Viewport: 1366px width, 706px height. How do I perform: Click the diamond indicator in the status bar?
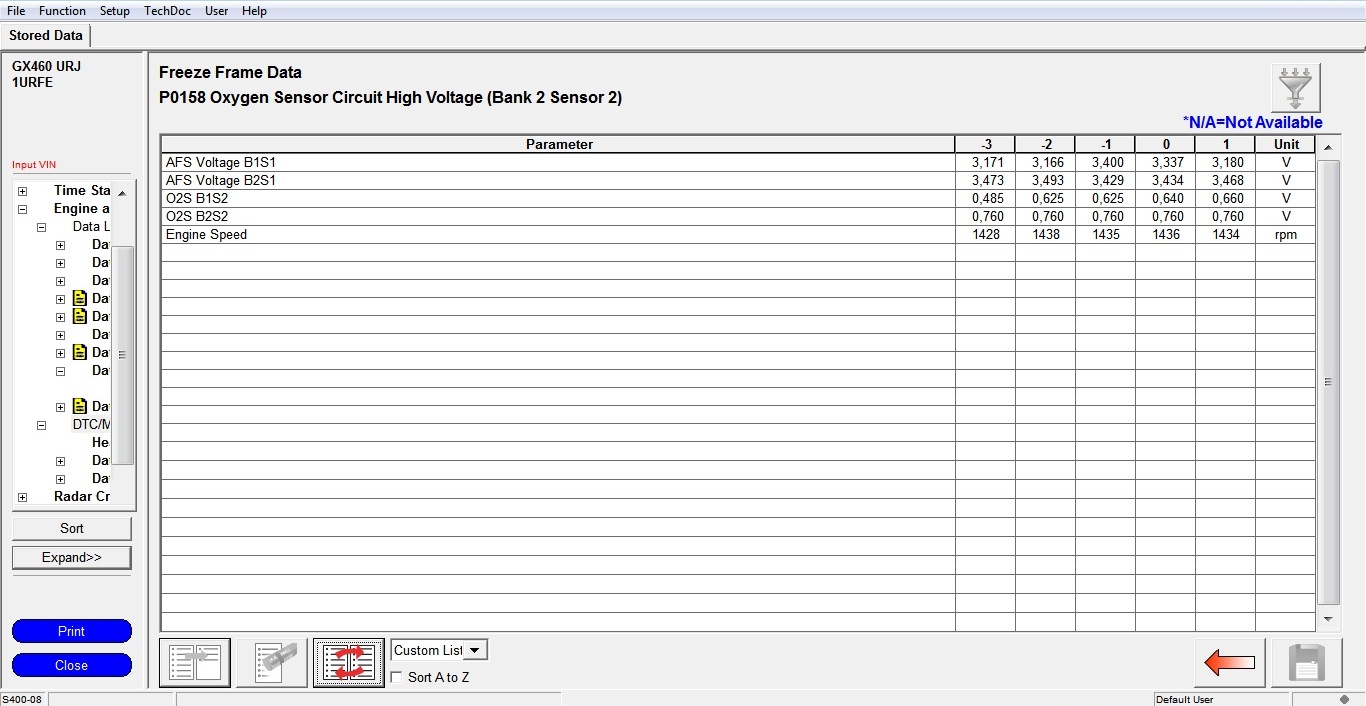(x=1343, y=699)
